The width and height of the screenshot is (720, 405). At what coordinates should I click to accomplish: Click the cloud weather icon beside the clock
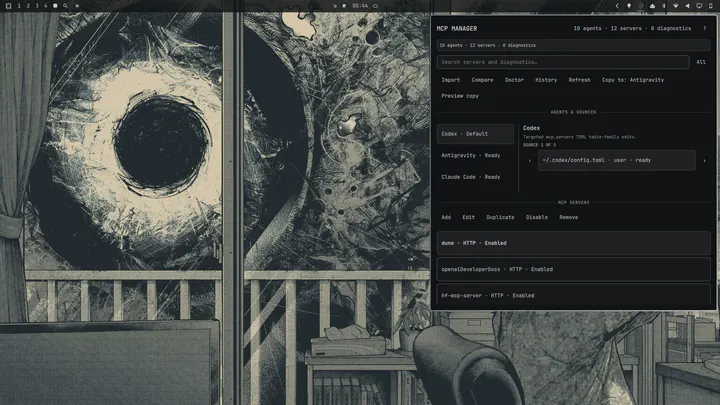click(x=375, y=6)
